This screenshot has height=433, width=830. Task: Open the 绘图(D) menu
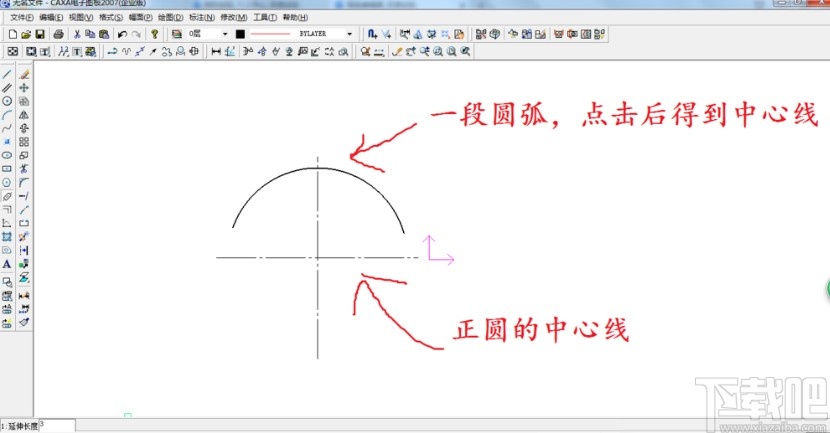coord(170,17)
